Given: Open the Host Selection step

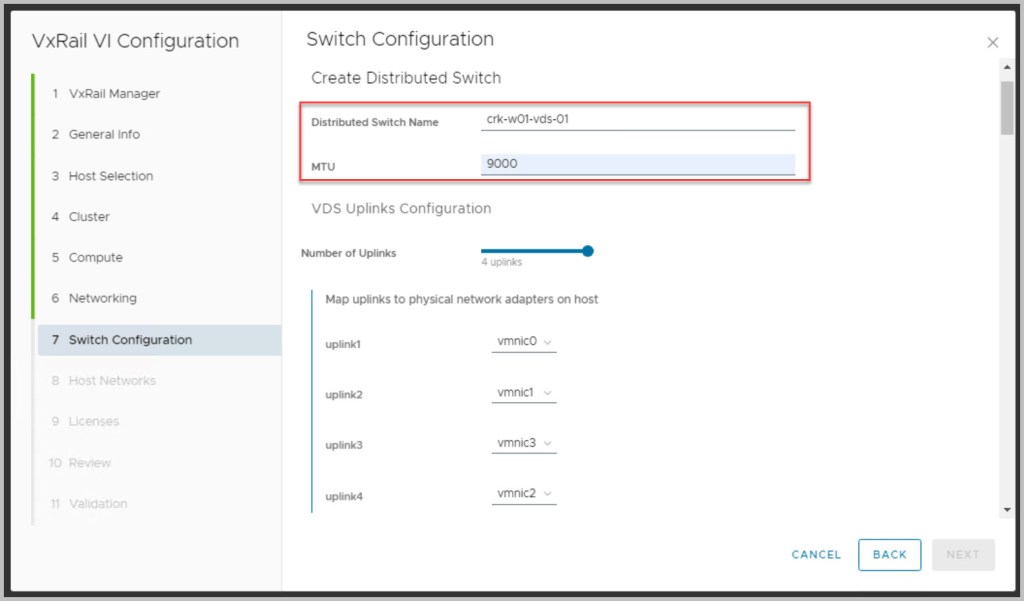Looking at the screenshot, I should click(110, 176).
